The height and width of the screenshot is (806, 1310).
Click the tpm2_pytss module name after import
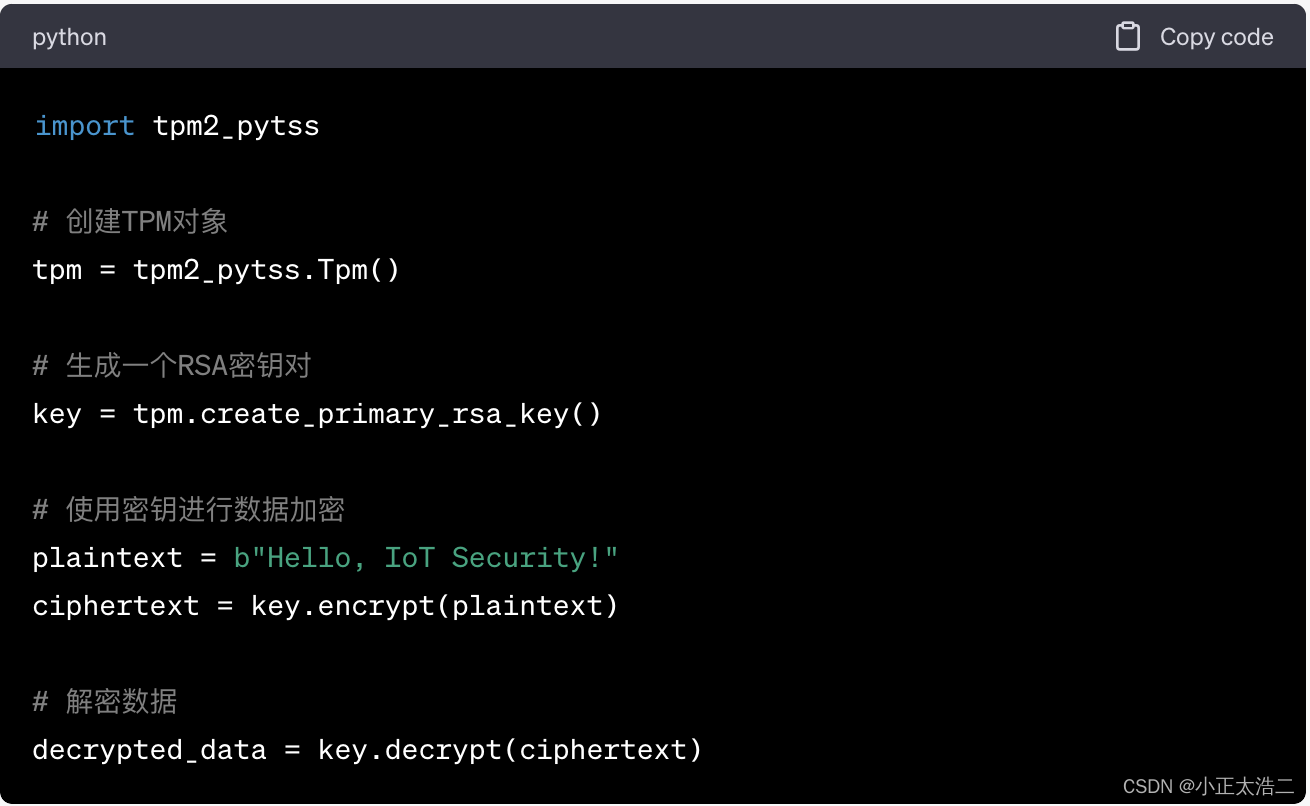tap(236, 126)
